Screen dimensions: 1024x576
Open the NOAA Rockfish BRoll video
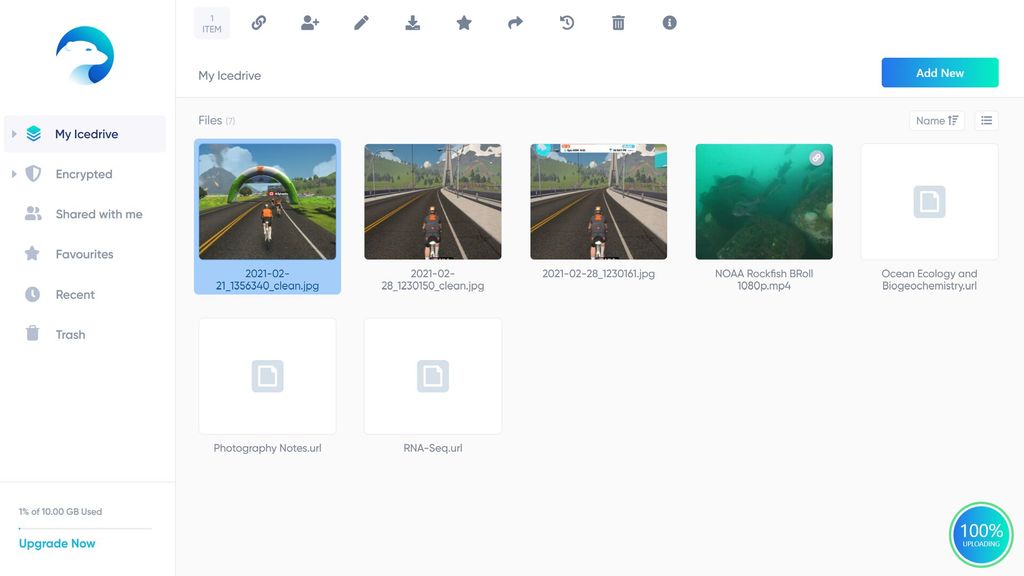pos(764,200)
